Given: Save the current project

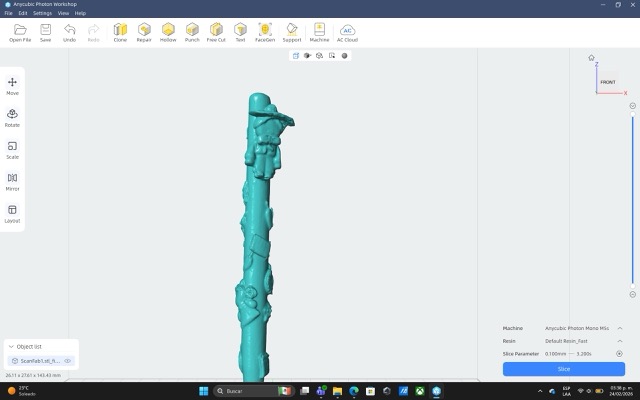Looking at the screenshot, I should [x=45, y=33].
